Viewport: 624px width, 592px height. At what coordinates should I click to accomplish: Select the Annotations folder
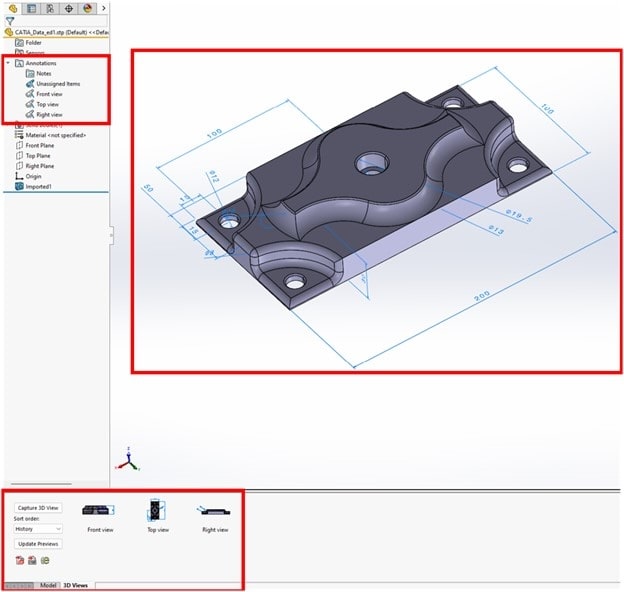[36, 63]
